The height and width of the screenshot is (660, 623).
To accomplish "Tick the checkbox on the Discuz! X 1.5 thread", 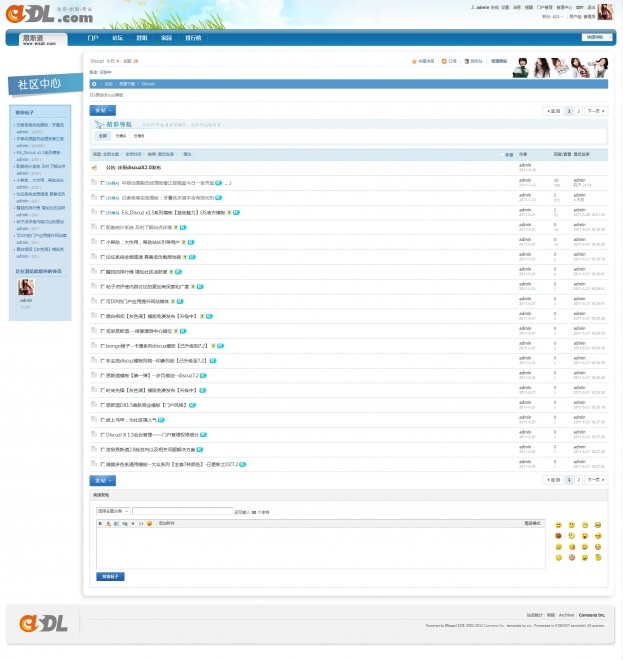I will click(103, 435).
